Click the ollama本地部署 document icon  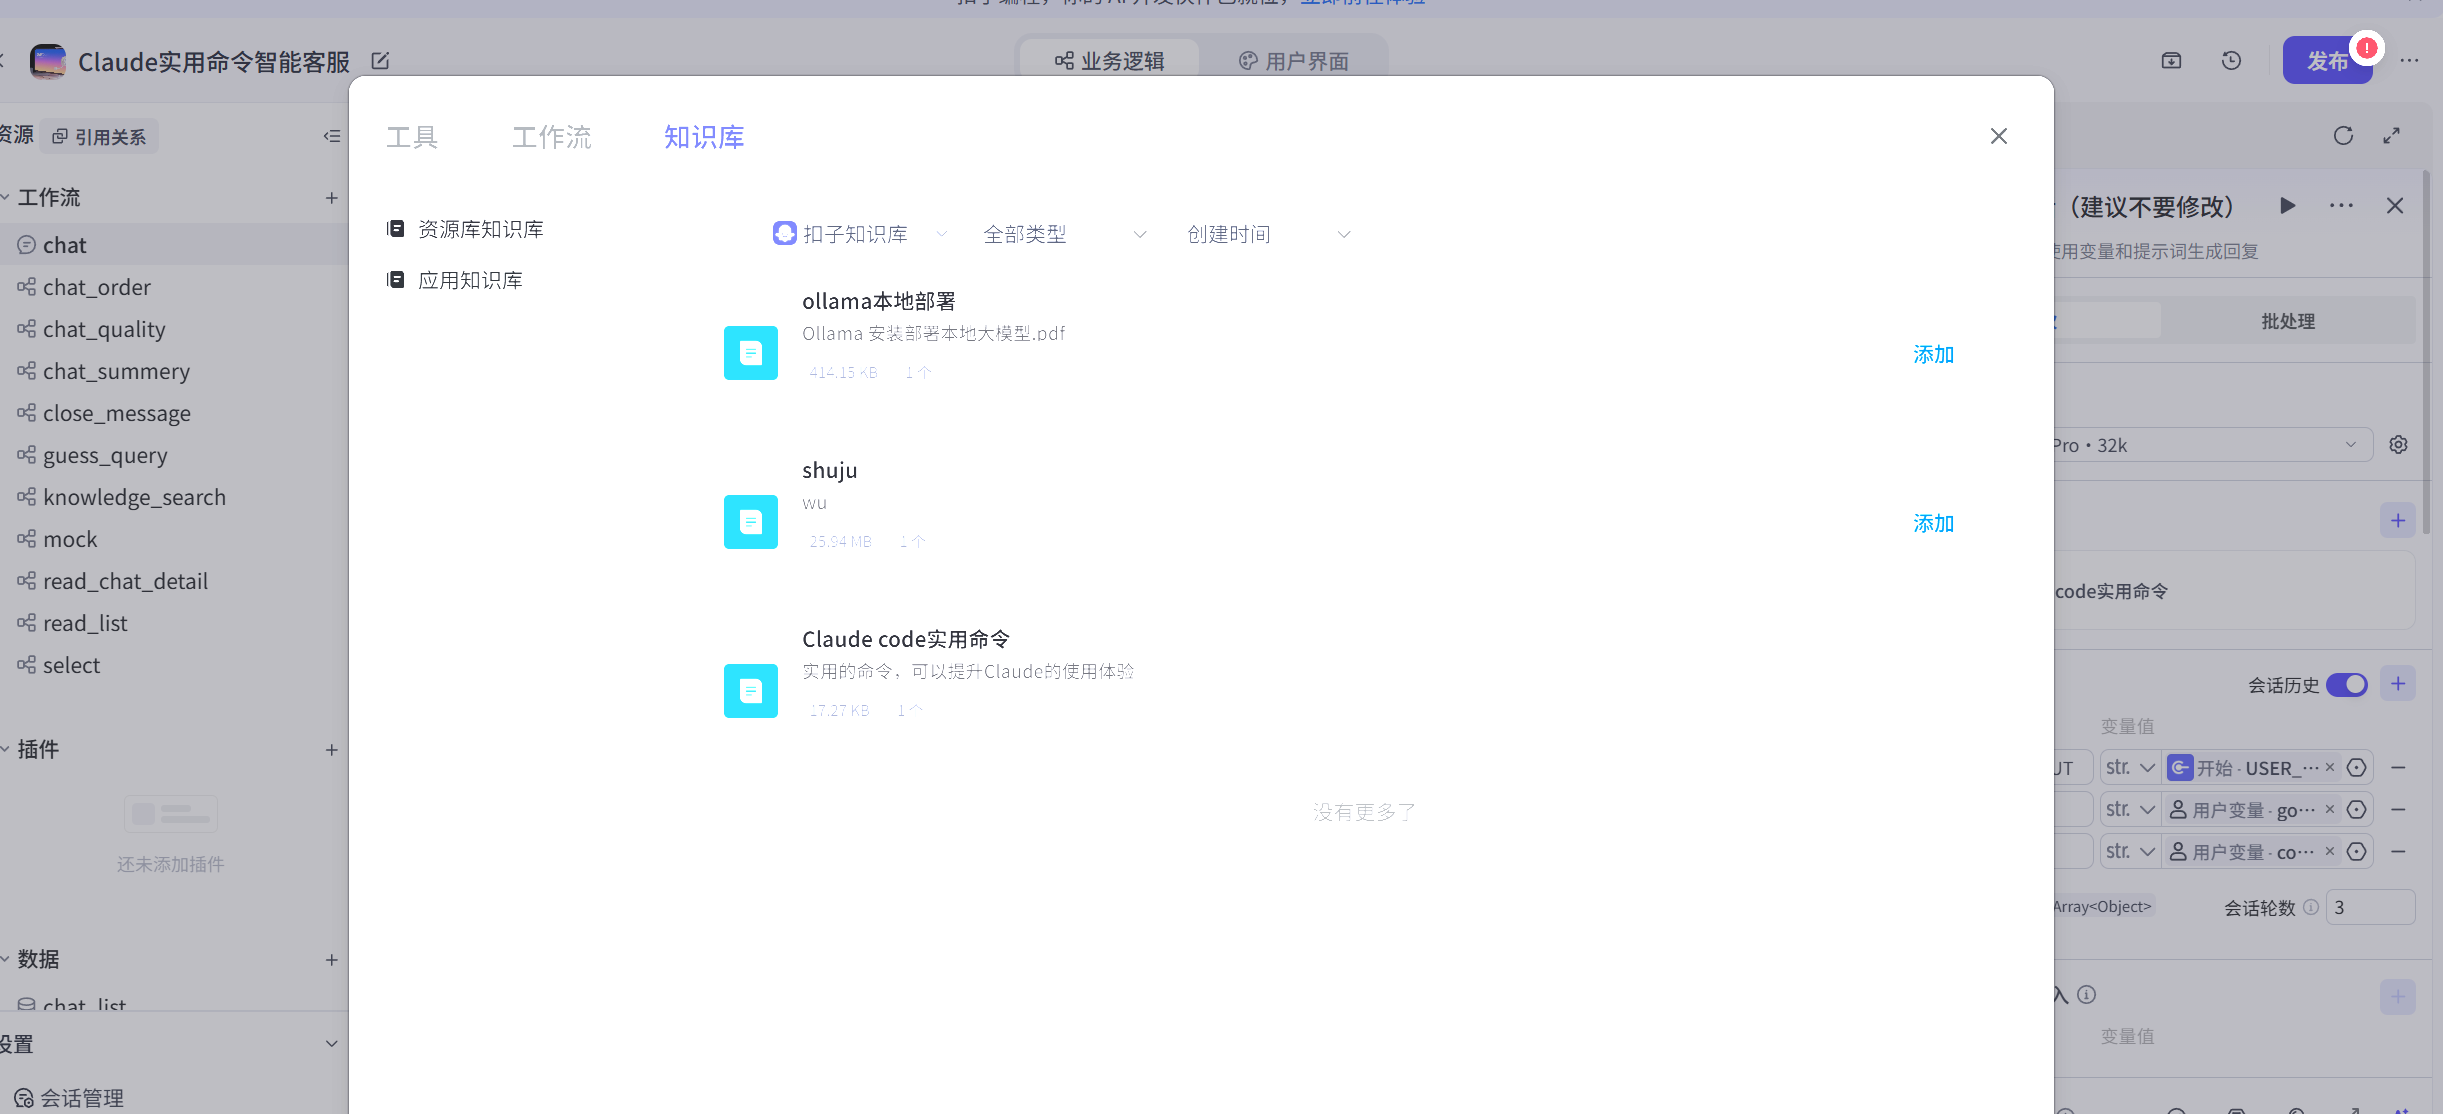click(x=751, y=353)
